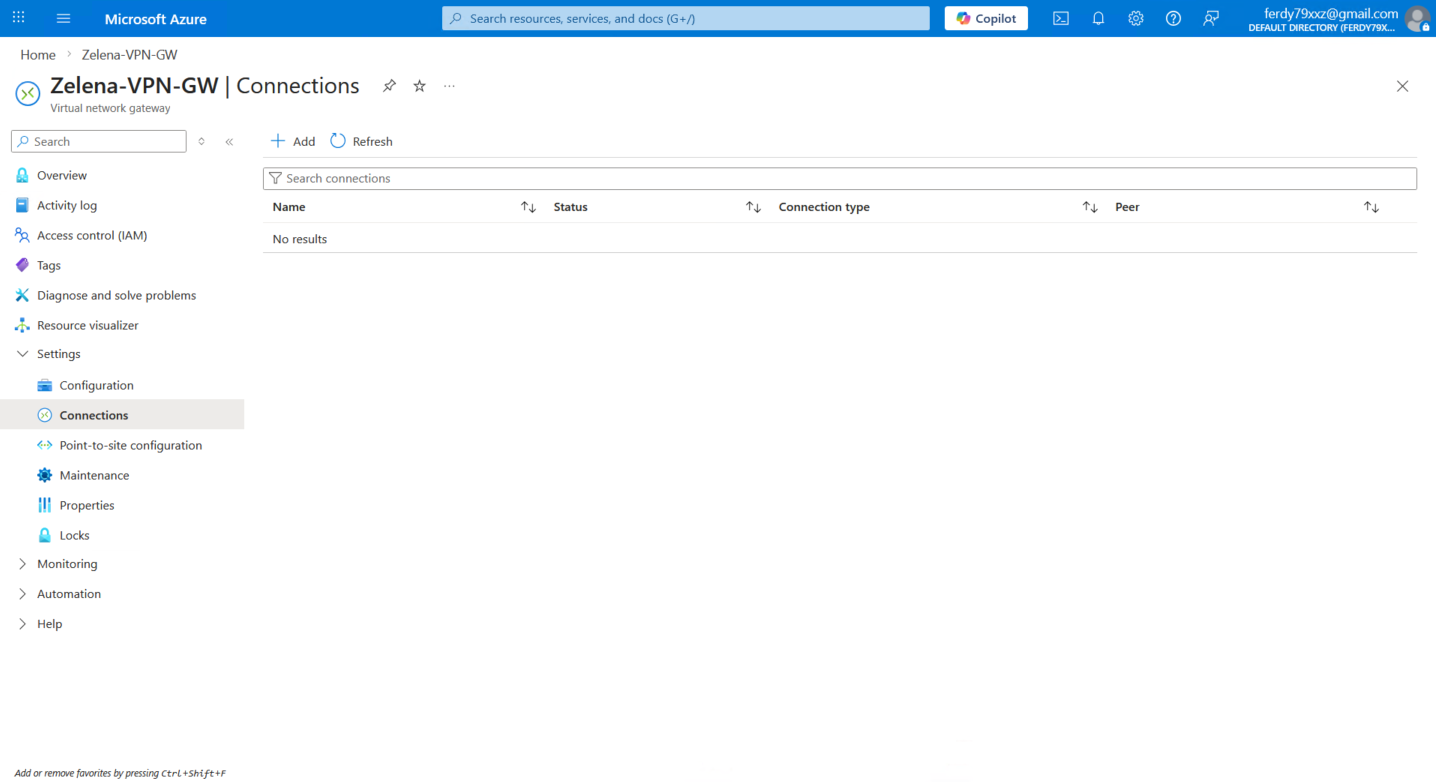Expand the Monitoring section
Image resolution: width=1436 pixels, height=782 pixels.
tap(23, 564)
